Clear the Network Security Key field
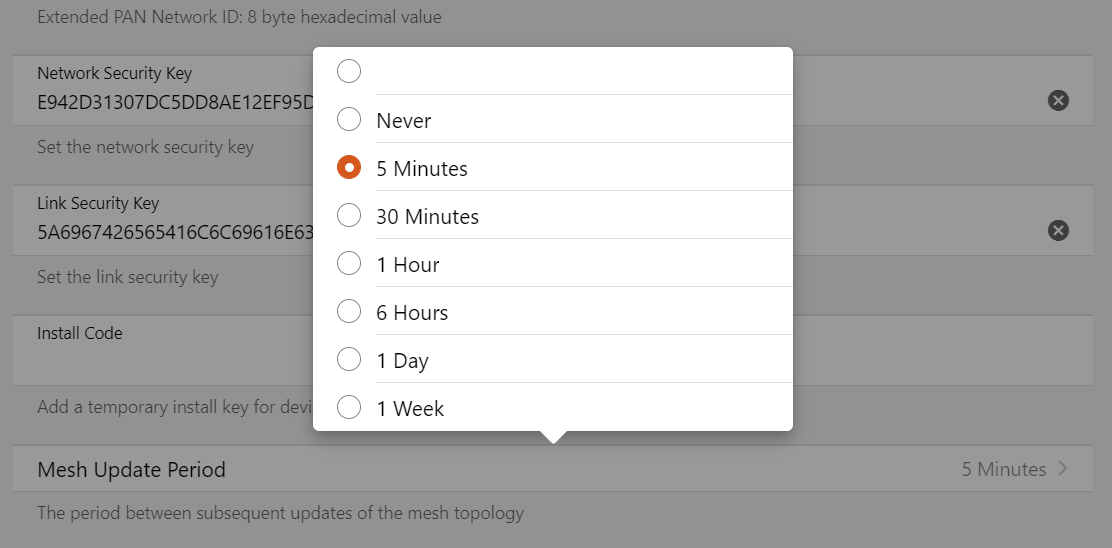 coord(1058,100)
